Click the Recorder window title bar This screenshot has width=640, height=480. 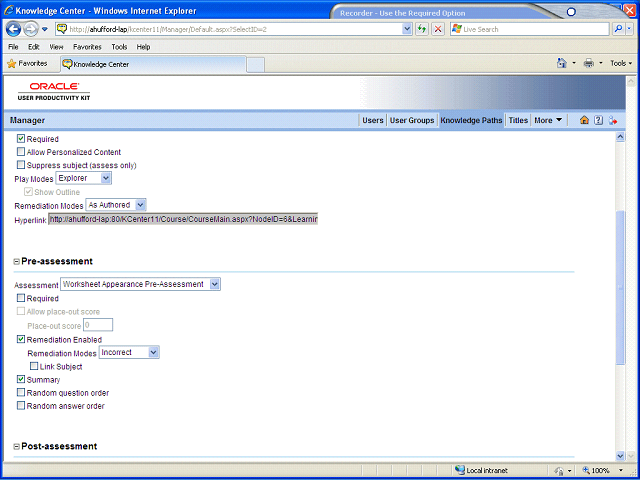coord(441,12)
